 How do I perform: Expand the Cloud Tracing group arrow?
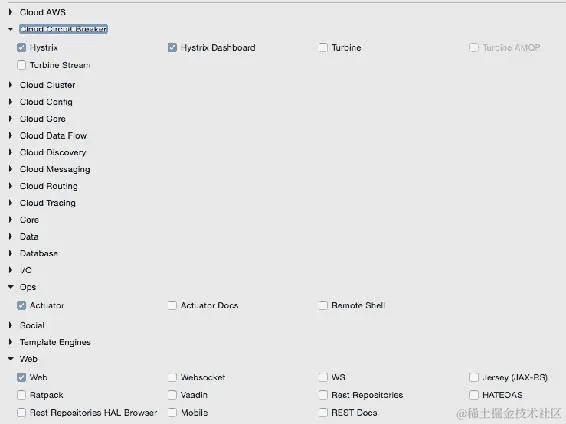tap(10, 203)
